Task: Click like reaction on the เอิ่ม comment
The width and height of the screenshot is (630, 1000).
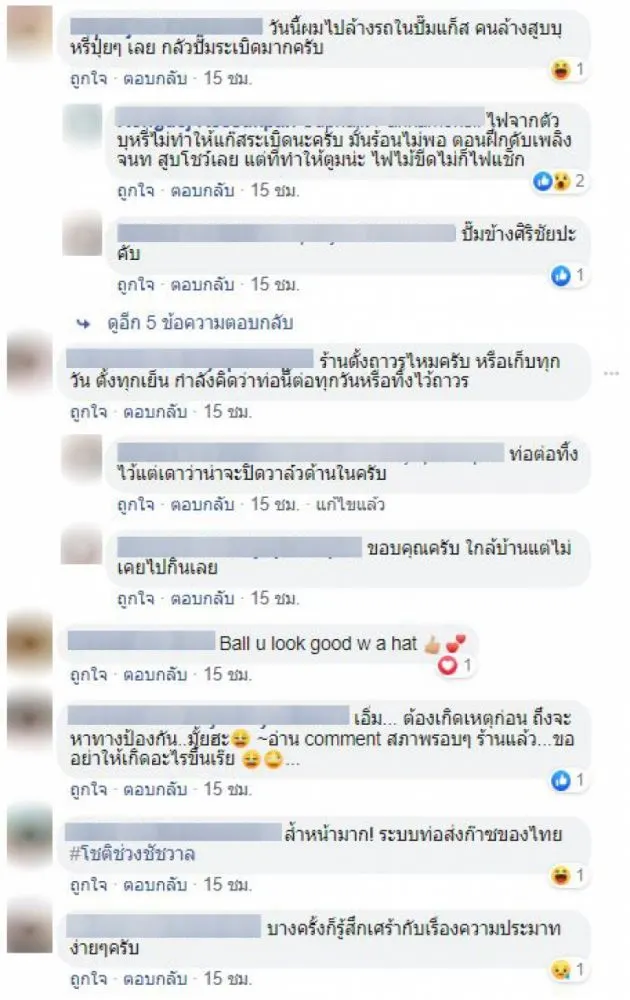Action: tap(560, 780)
